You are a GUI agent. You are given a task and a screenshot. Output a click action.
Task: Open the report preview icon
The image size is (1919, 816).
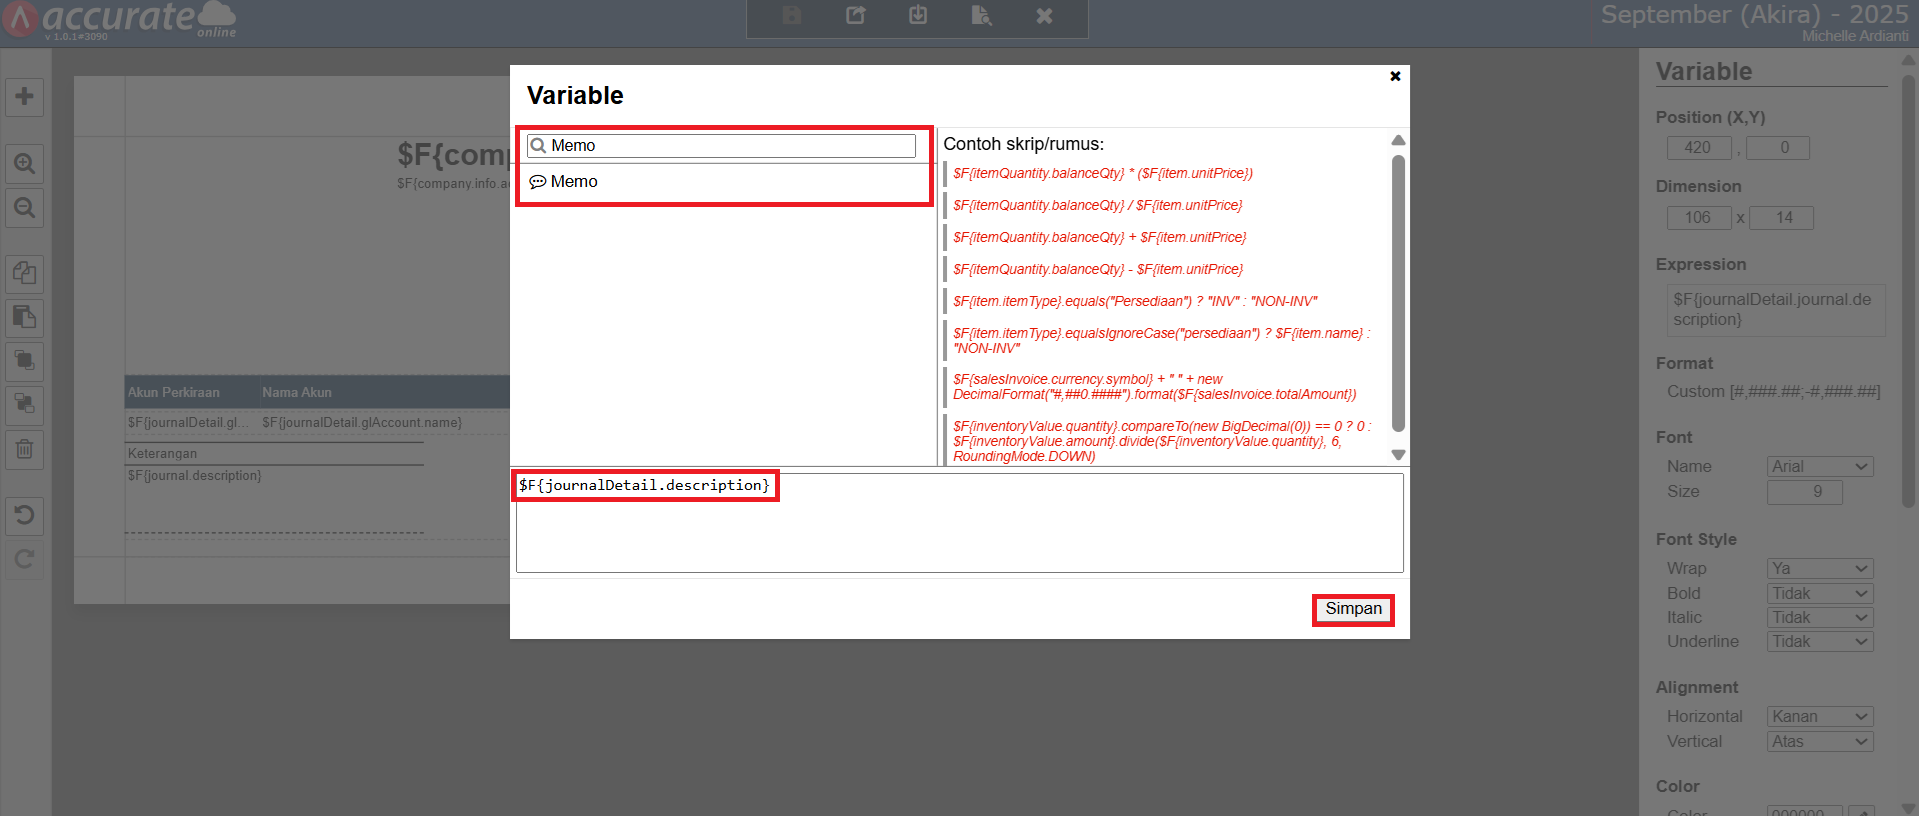point(981,16)
